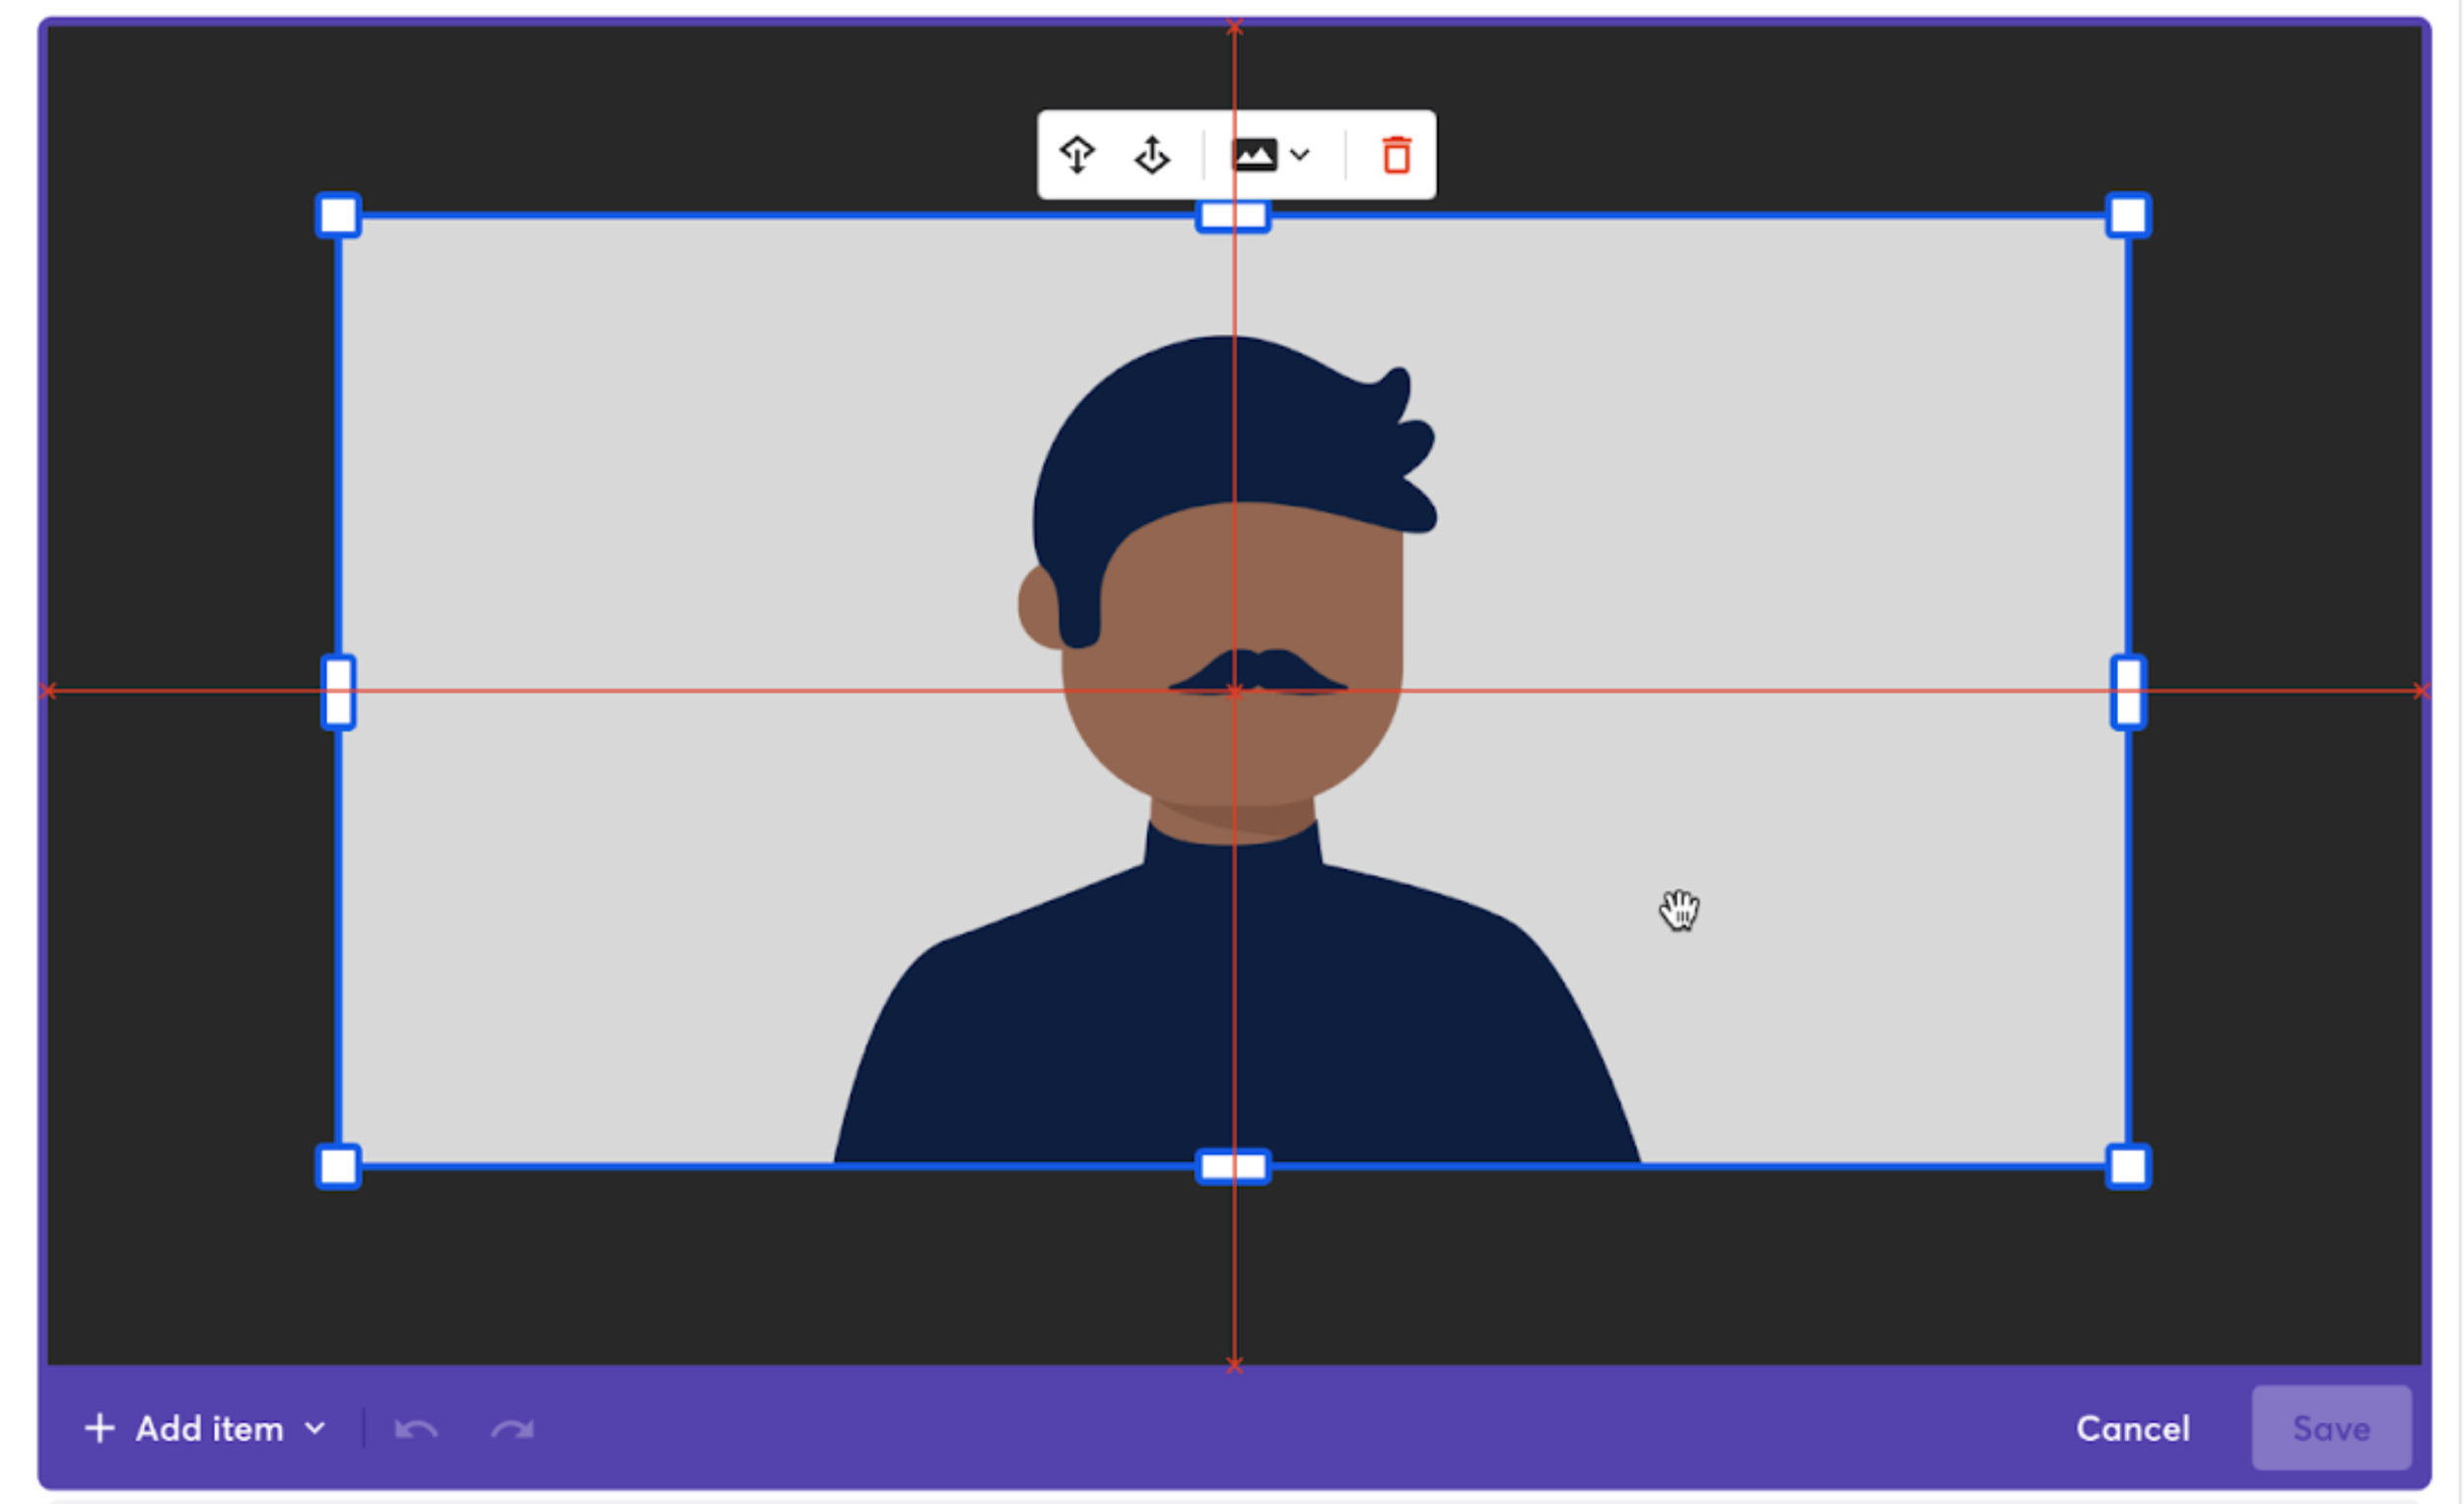Expand the image fit options chevron

tap(1300, 155)
